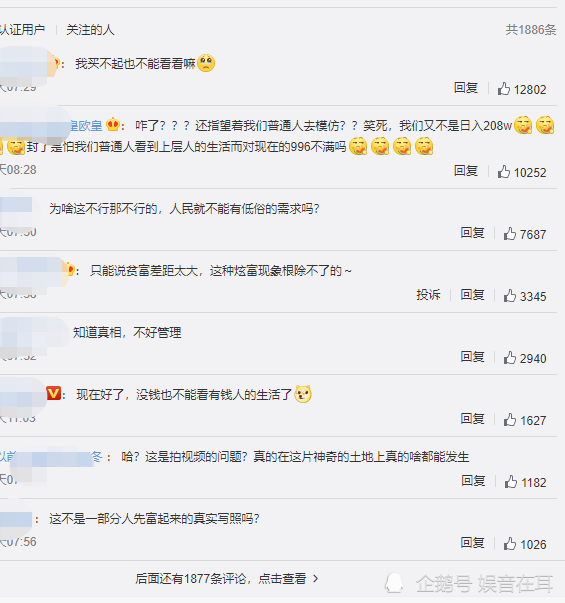
Task: Like the comment with 1182 likes
Action: pos(510,481)
